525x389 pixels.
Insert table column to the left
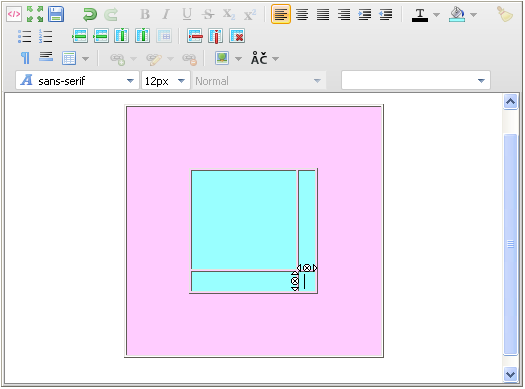point(122,36)
